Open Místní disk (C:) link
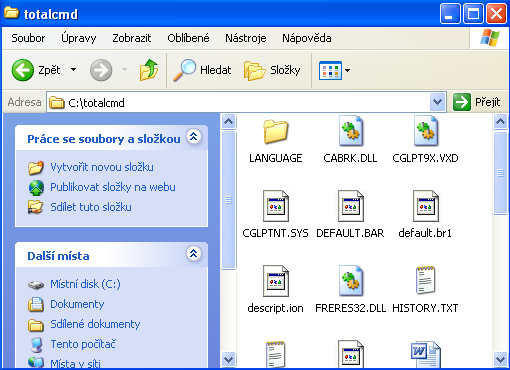 pyautogui.click(x=85, y=284)
